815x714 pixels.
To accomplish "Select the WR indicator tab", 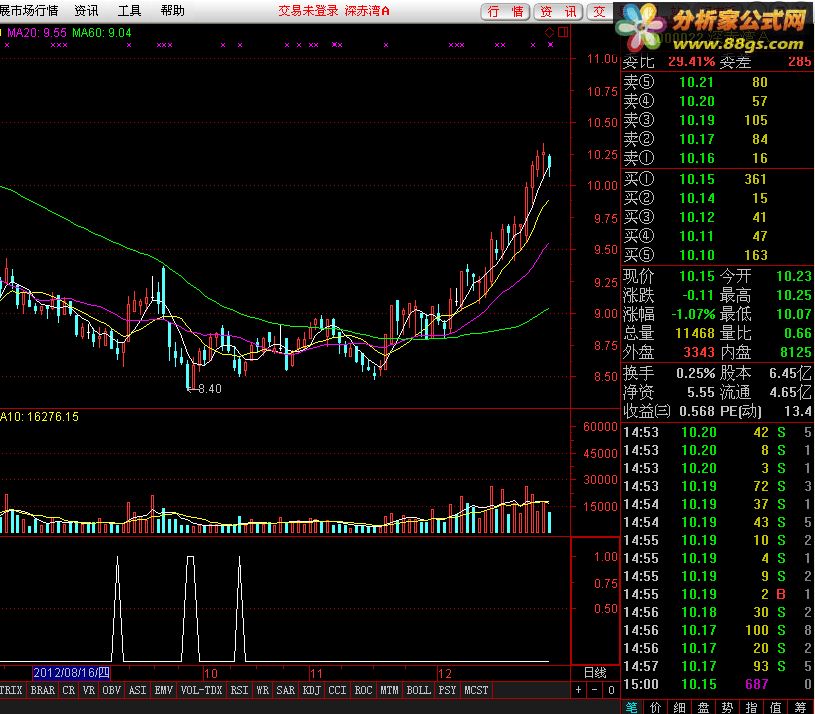I will tap(262, 690).
